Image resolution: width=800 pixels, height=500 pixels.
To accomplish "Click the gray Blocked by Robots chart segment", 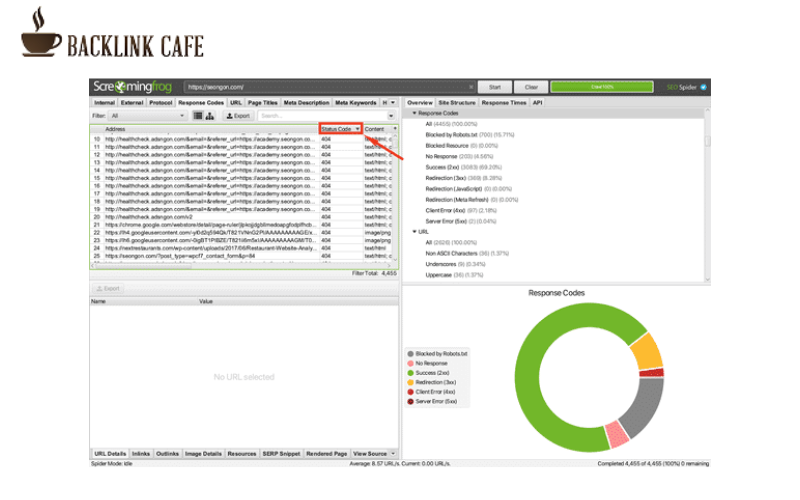I will [x=643, y=406].
